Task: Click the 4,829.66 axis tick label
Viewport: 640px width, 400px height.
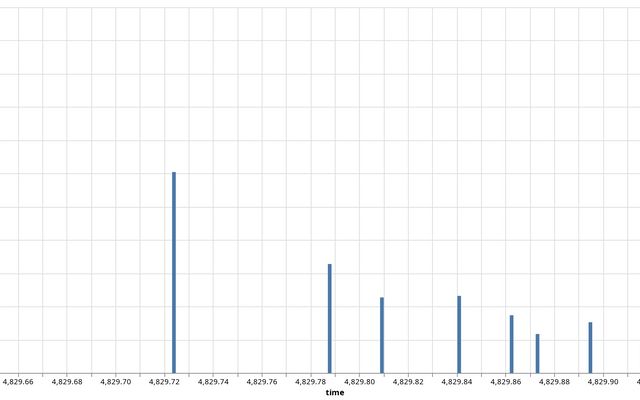Action: pos(18,381)
